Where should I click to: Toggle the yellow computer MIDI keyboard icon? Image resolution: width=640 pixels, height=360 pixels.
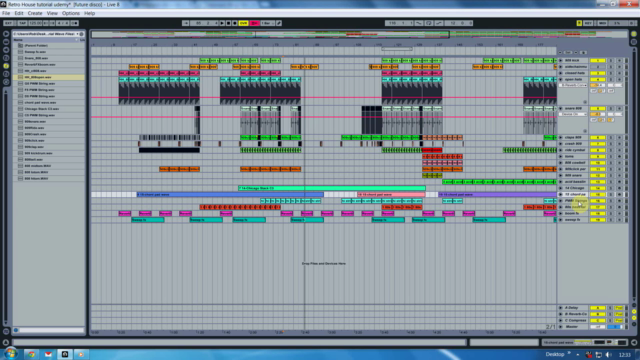[x=579, y=23]
